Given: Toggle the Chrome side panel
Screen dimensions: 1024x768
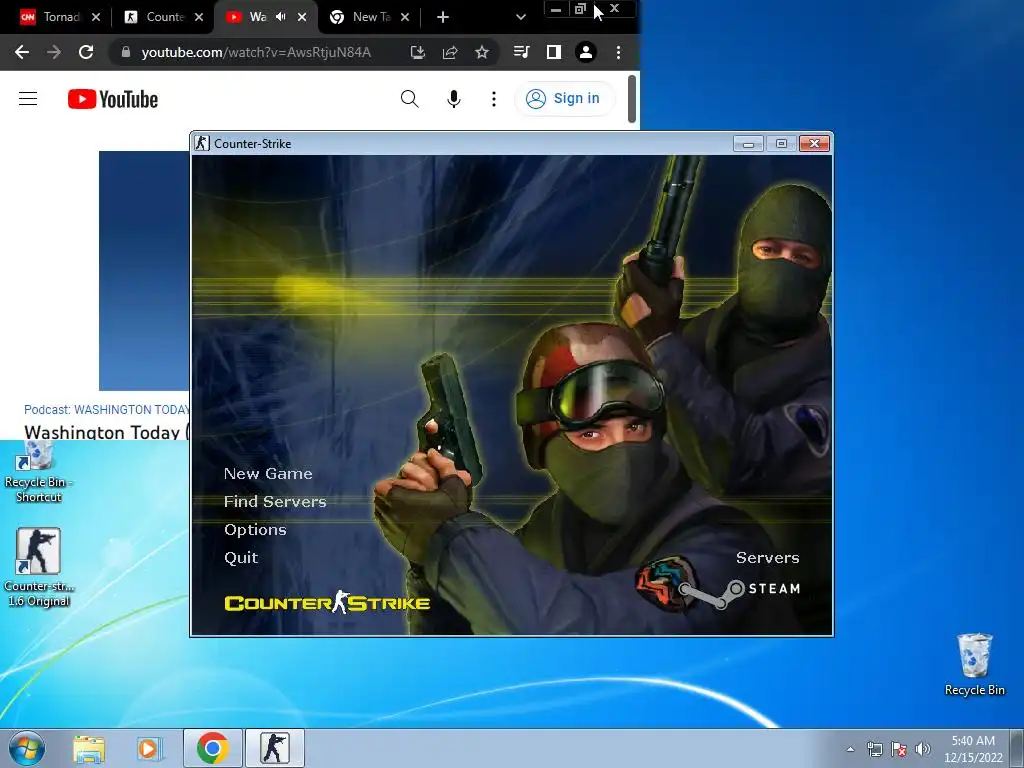Looking at the screenshot, I should (554, 52).
